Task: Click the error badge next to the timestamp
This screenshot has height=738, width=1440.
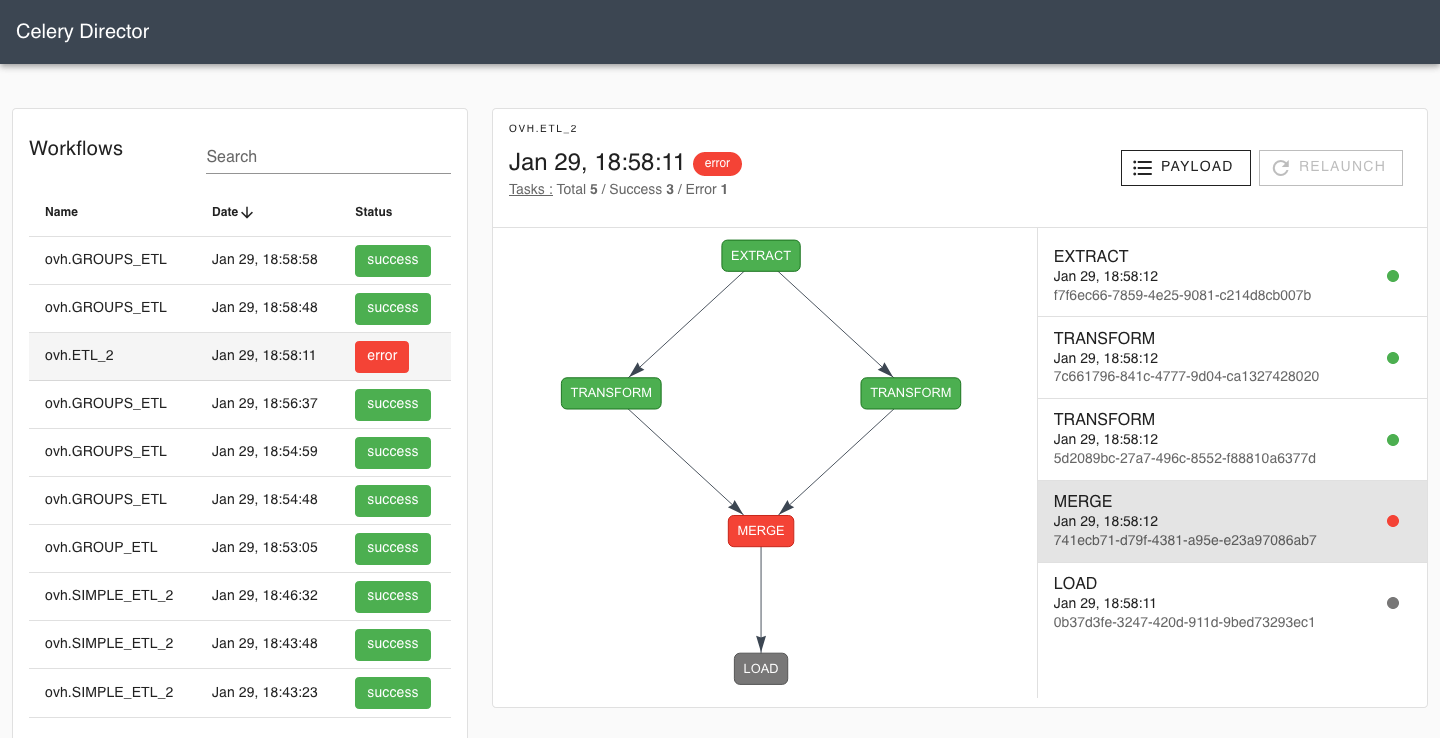Action: [x=717, y=163]
